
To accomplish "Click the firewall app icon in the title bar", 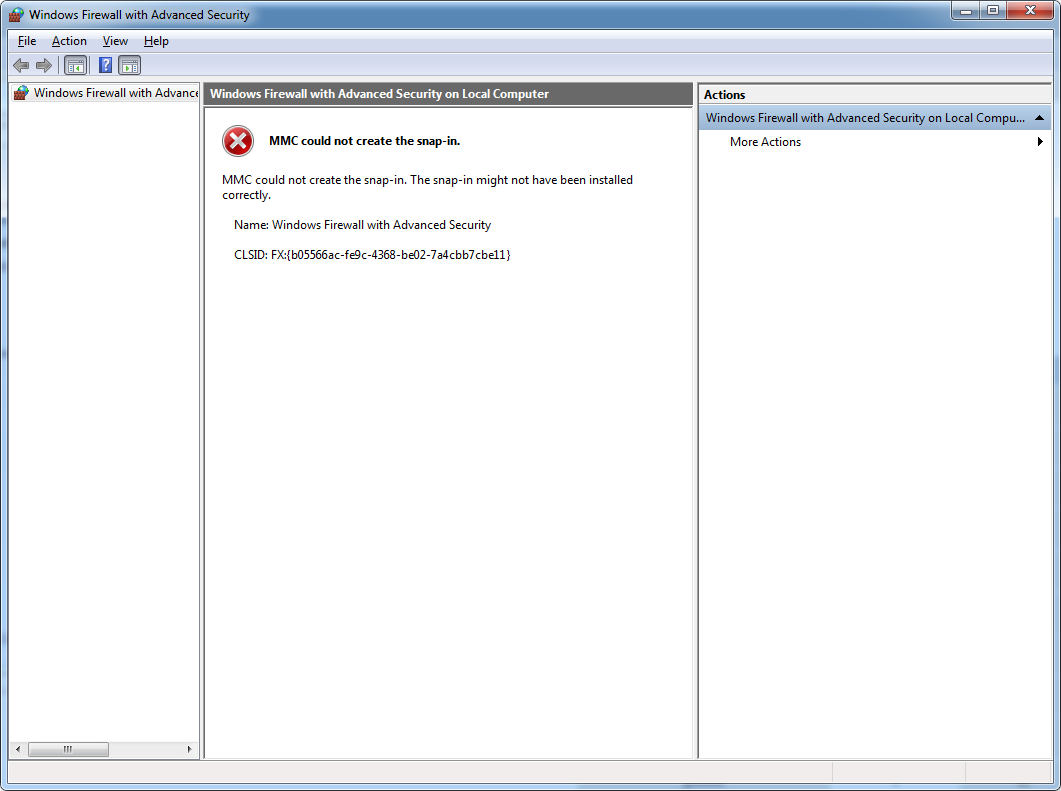I will point(16,14).
